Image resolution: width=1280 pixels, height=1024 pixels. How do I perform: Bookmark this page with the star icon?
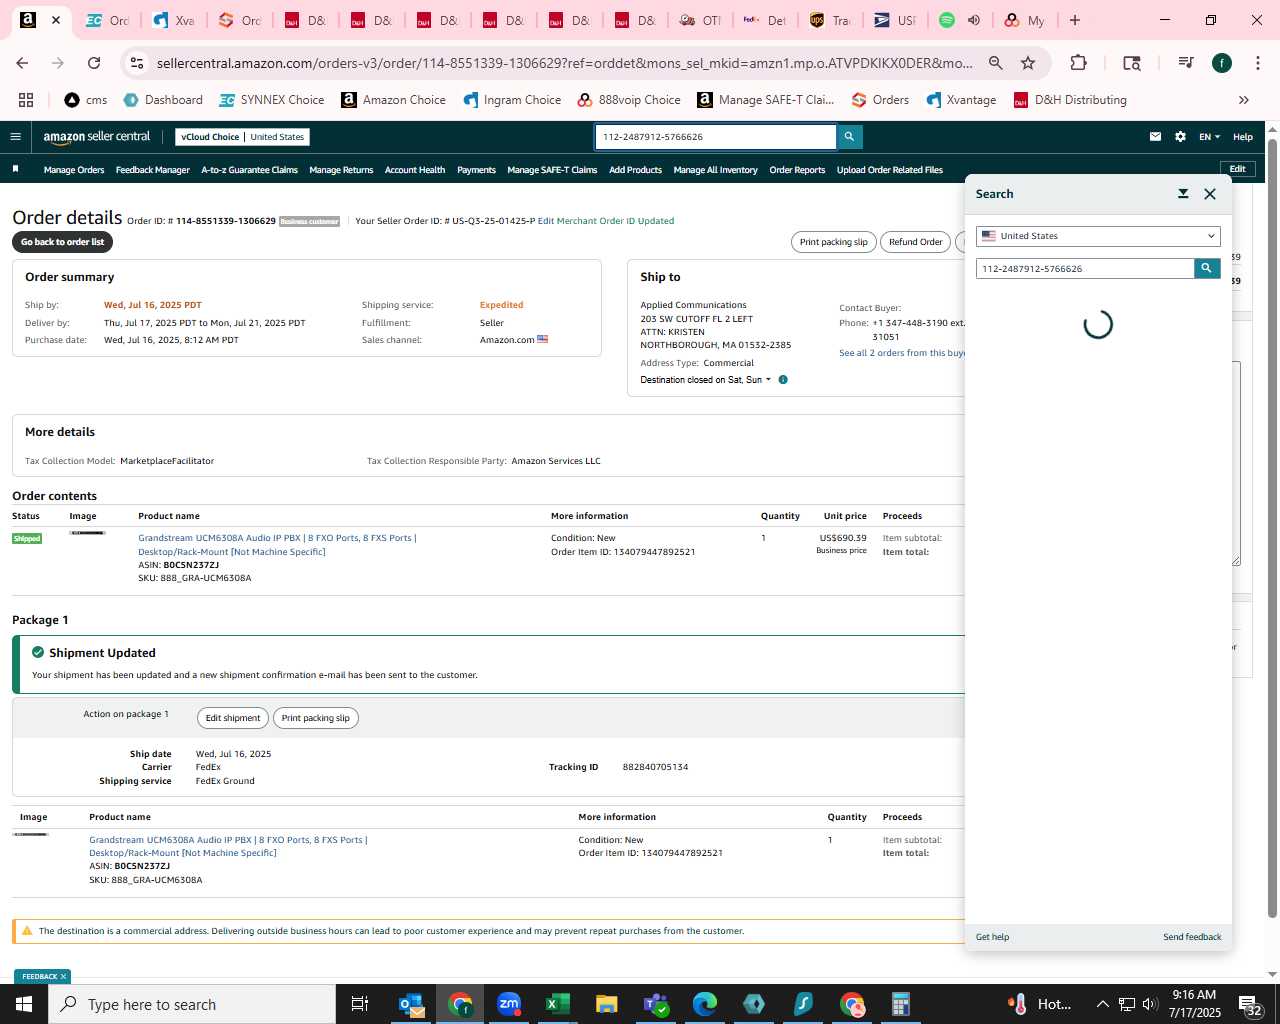click(x=1028, y=63)
